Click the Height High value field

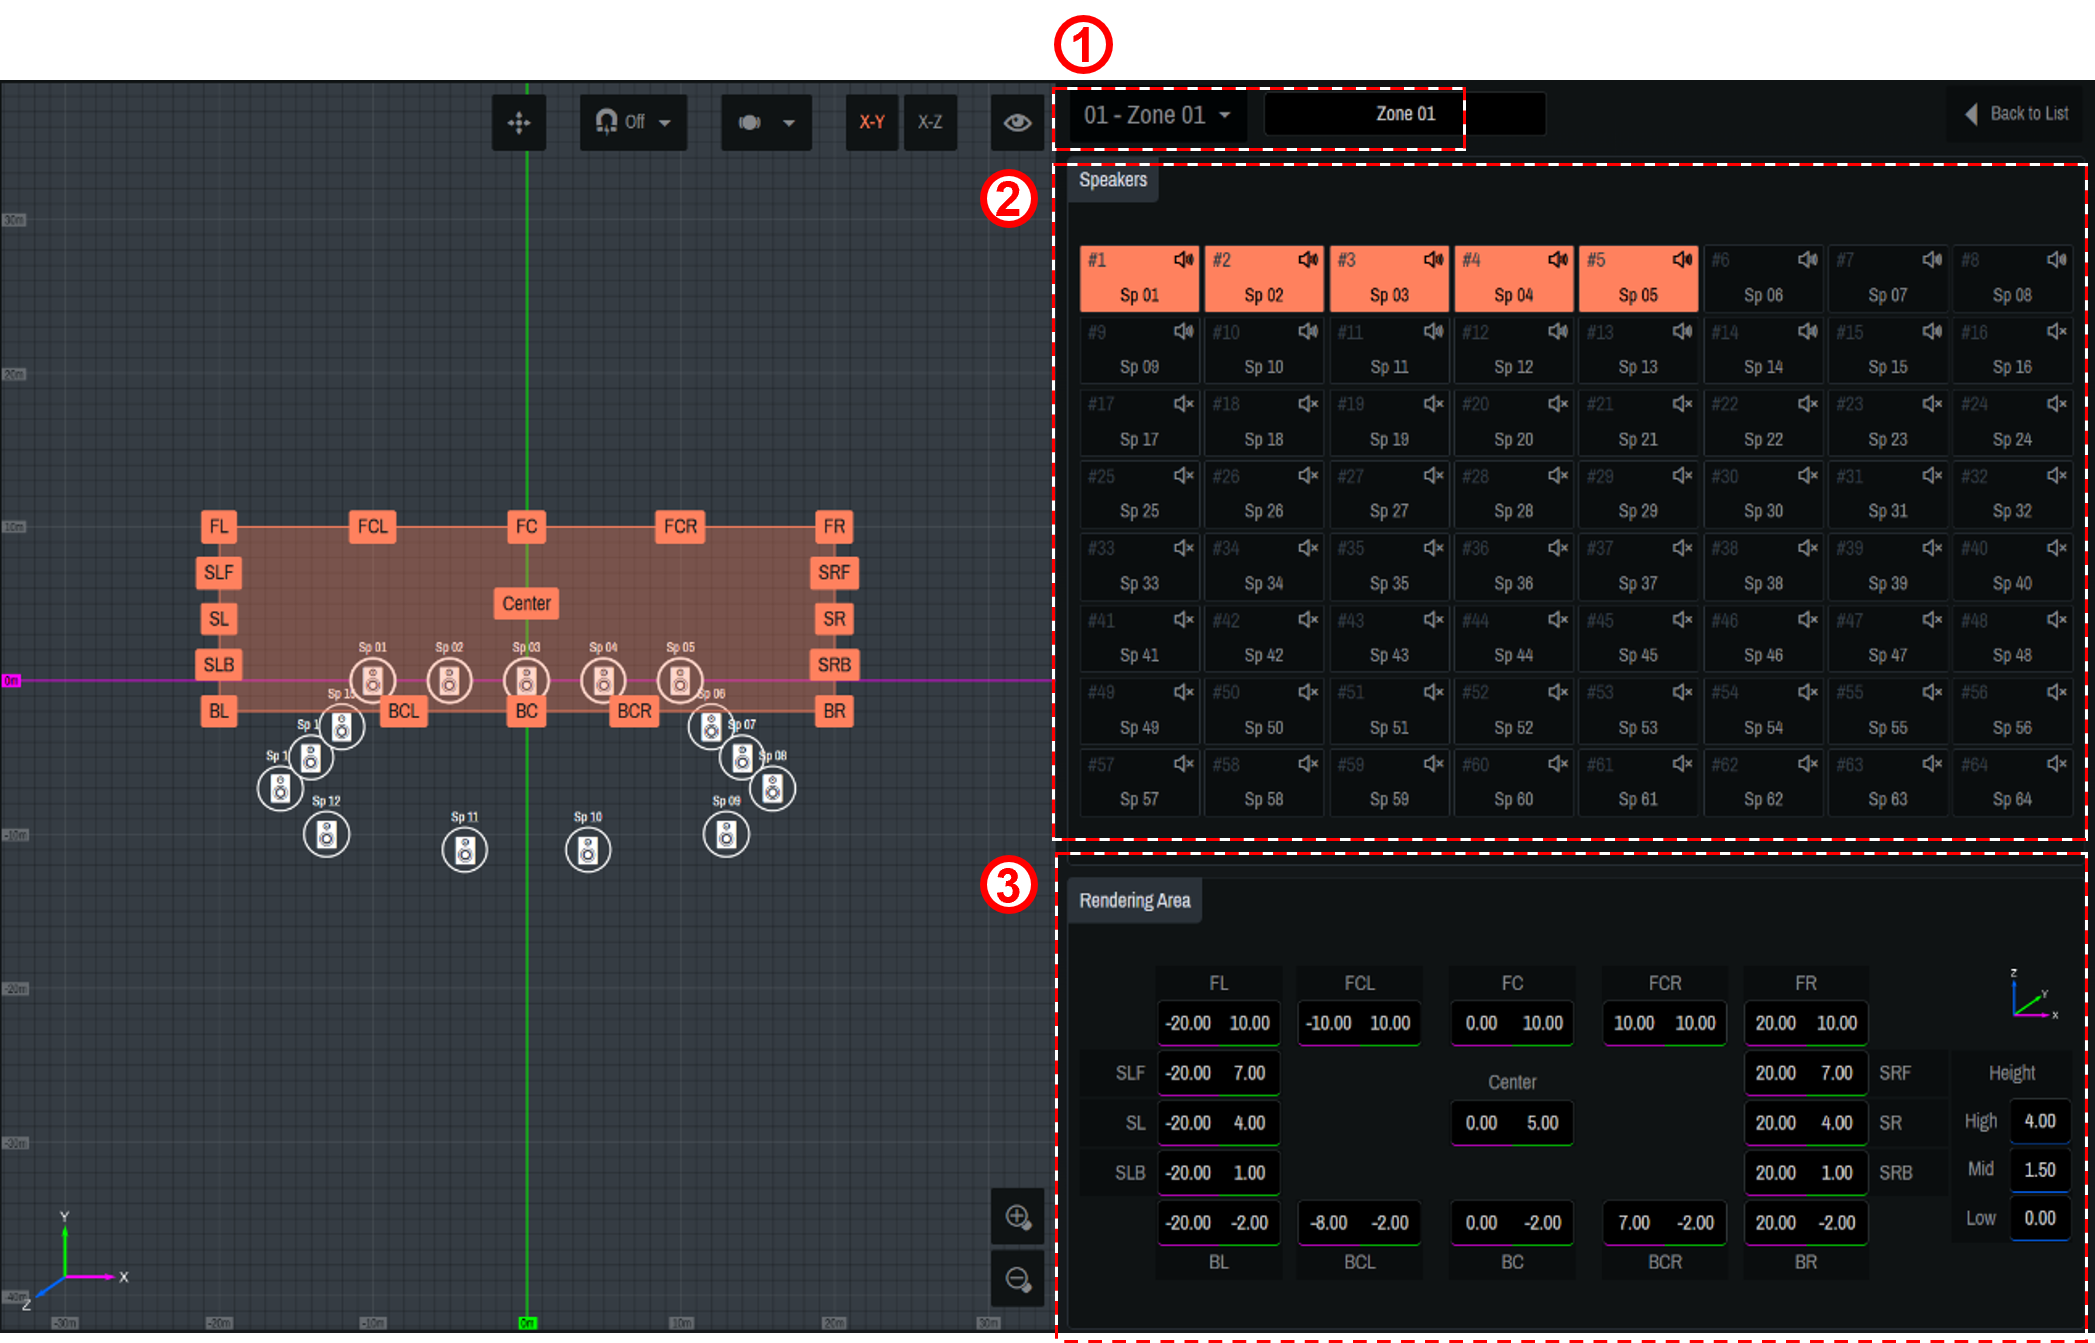(2039, 1121)
